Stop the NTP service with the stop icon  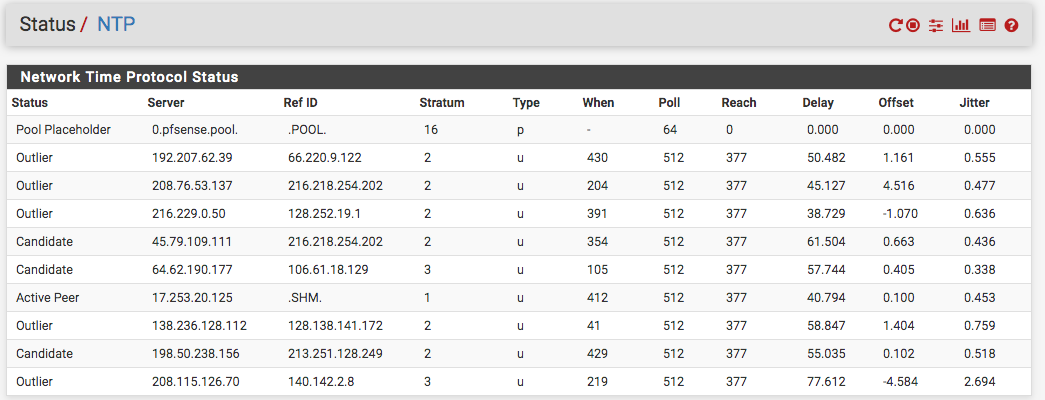coord(913,25)
